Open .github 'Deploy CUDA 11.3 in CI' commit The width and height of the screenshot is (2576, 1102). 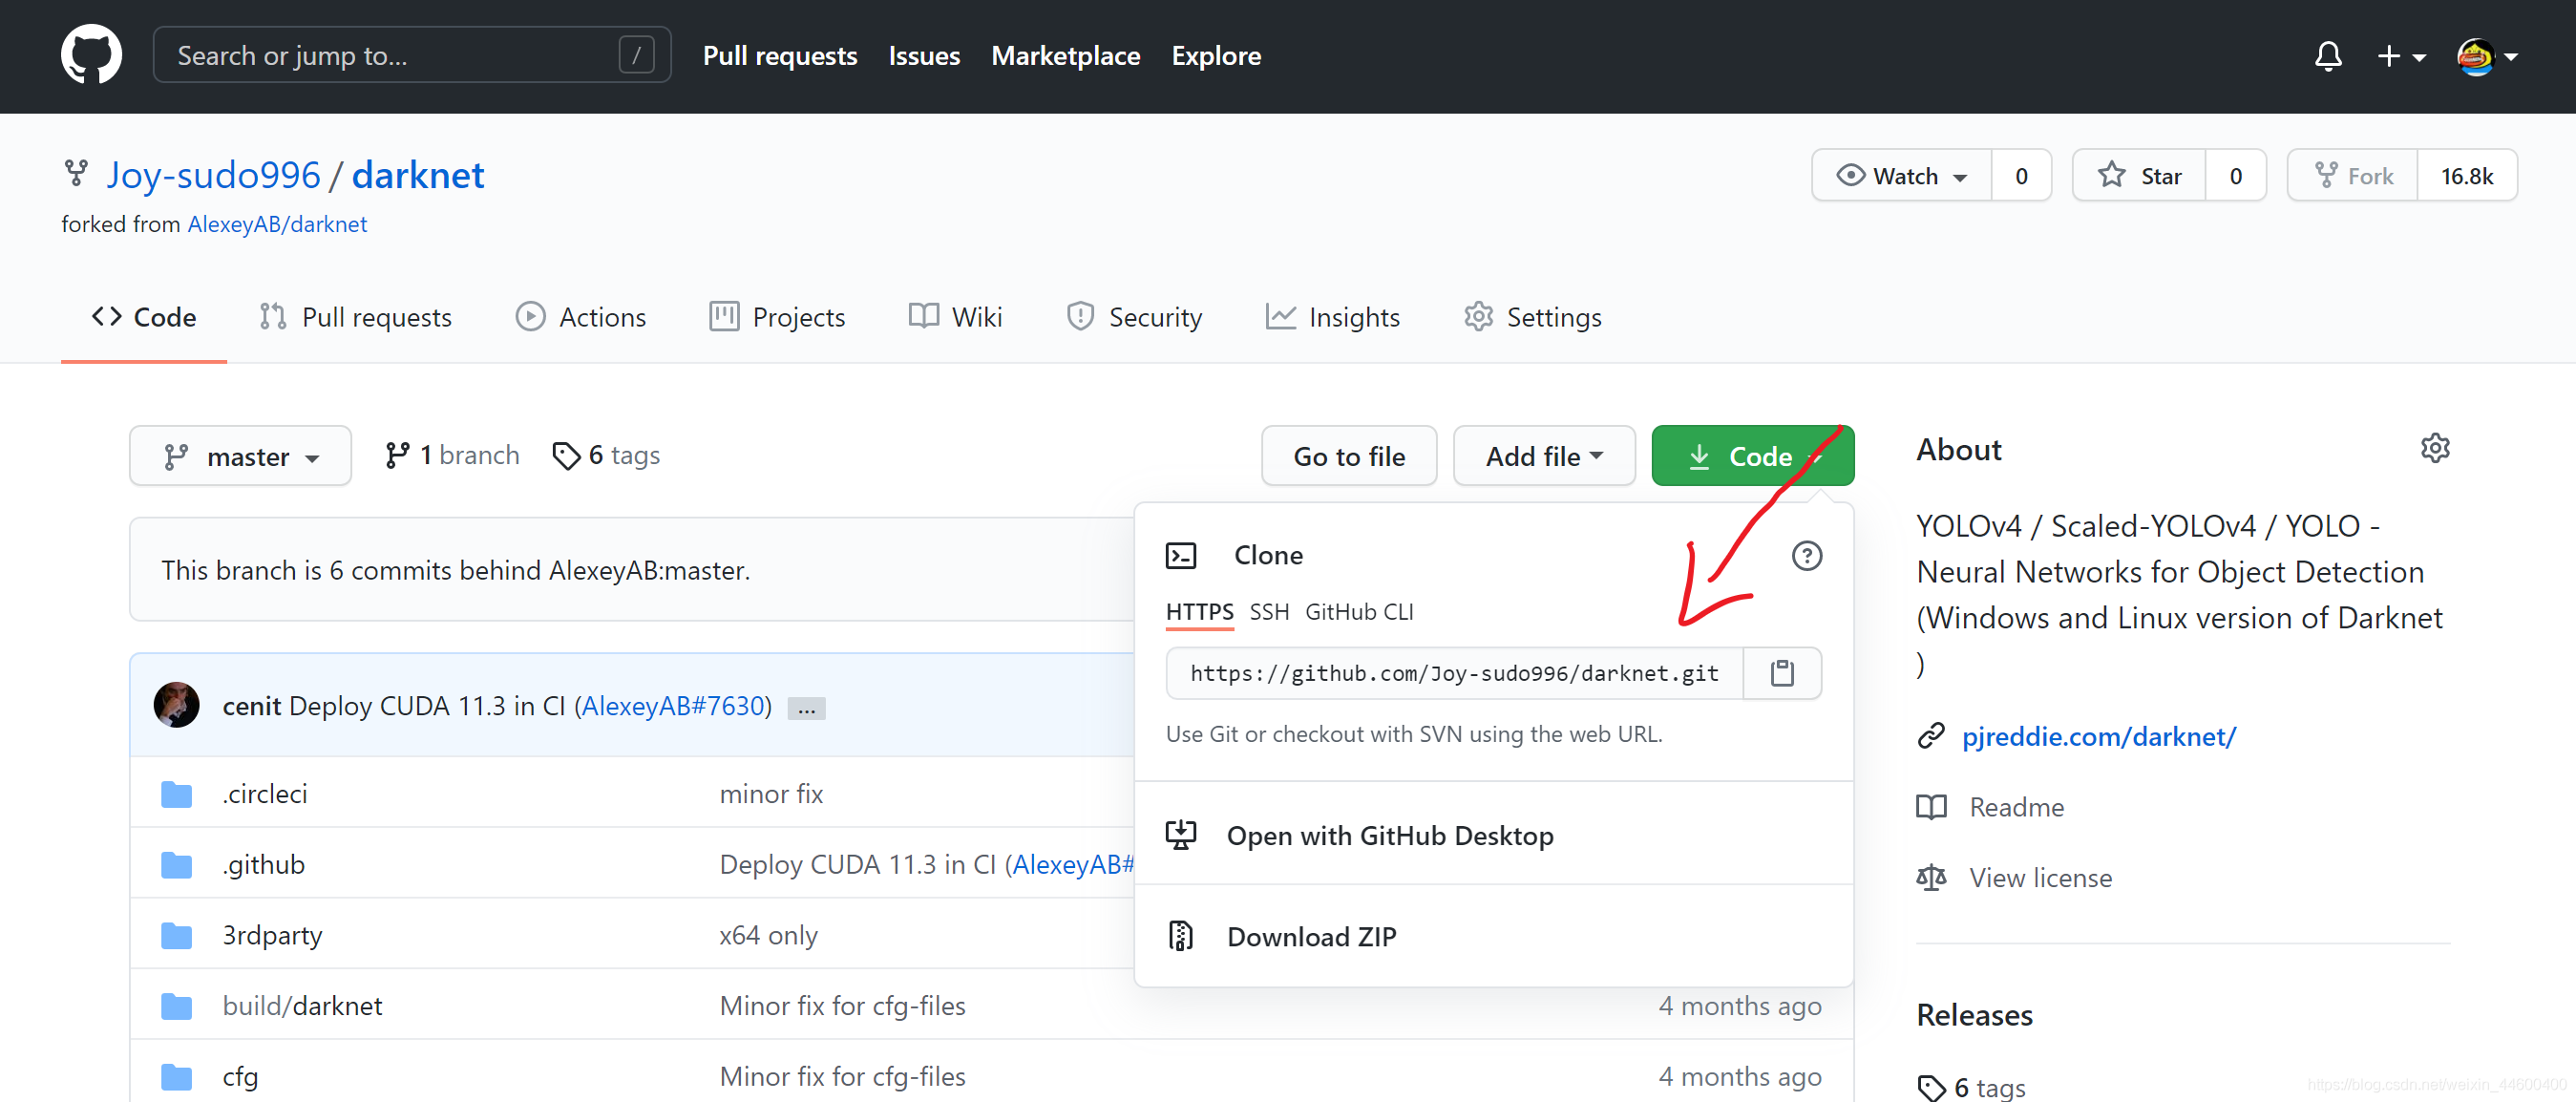point(857,865)
